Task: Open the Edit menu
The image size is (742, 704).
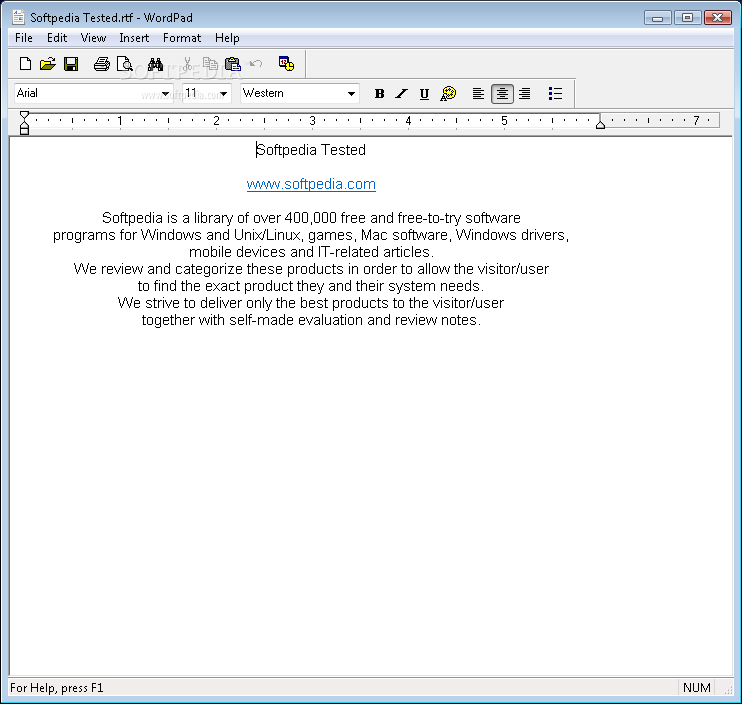Action: pos(57,38)
